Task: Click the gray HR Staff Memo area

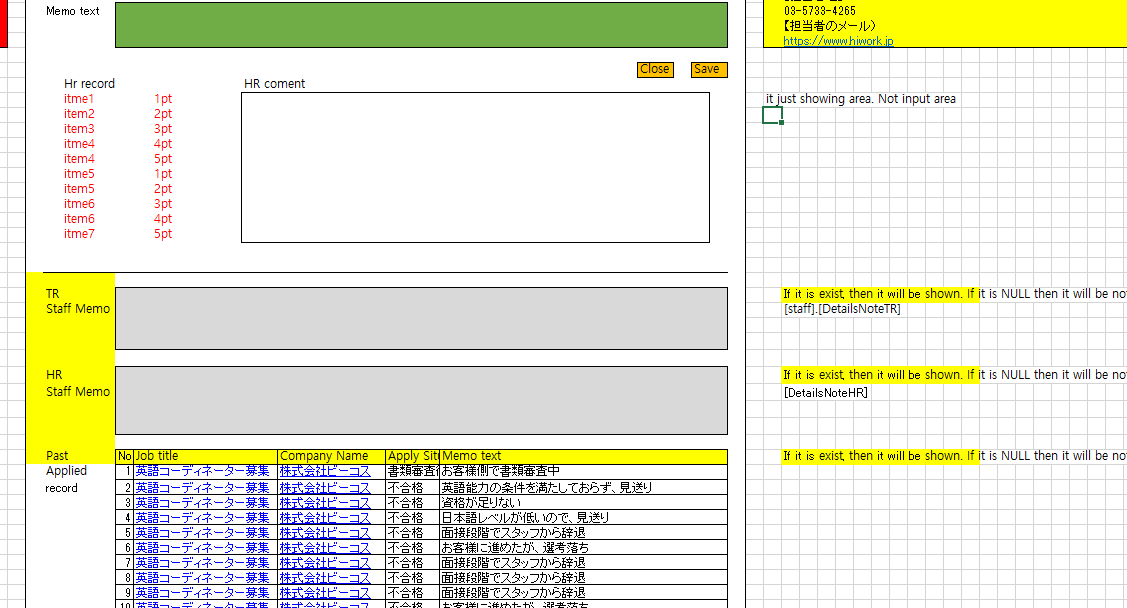Action: point(421,400)
